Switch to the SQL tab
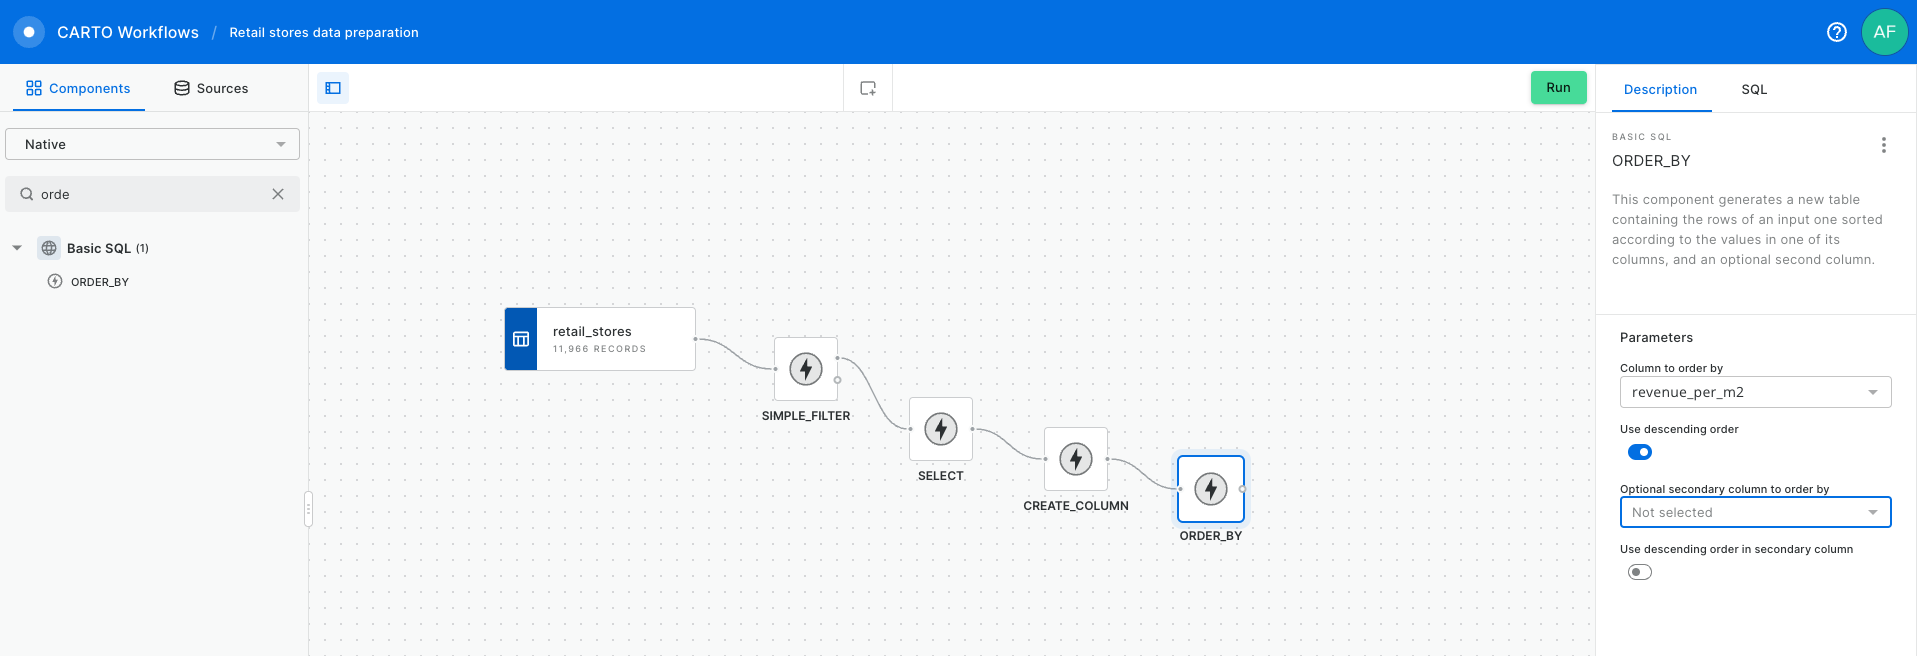Viewport: 1917px width, 656px height. tap(1754, 89)
